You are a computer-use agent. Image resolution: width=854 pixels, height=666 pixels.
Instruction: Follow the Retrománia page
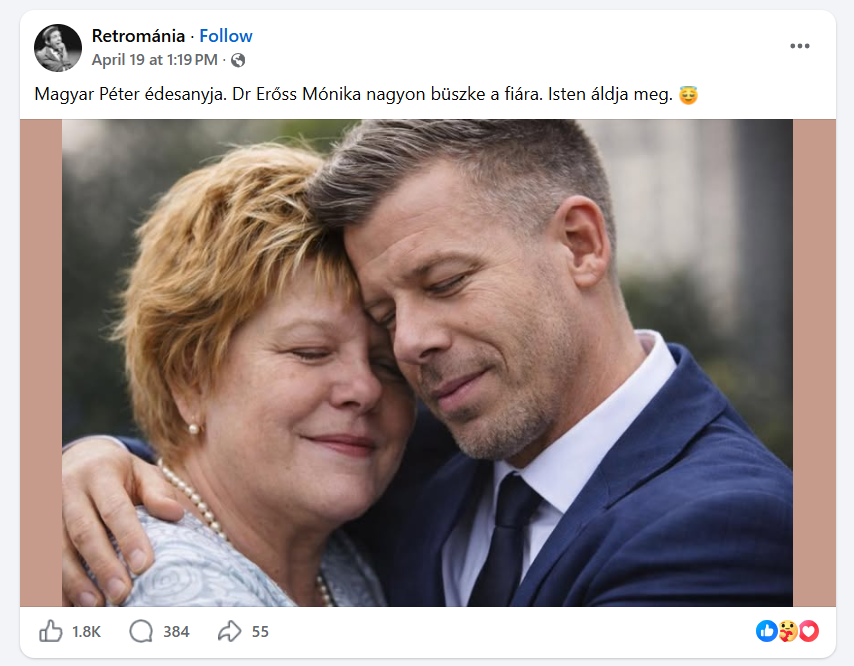pyautogui.click(x=226, y=36)
